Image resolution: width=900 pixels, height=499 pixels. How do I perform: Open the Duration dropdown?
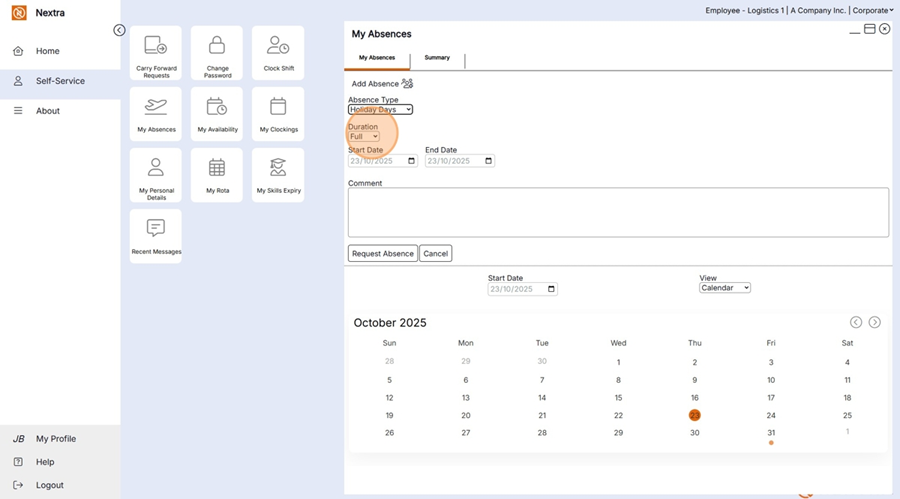[364, 137]
